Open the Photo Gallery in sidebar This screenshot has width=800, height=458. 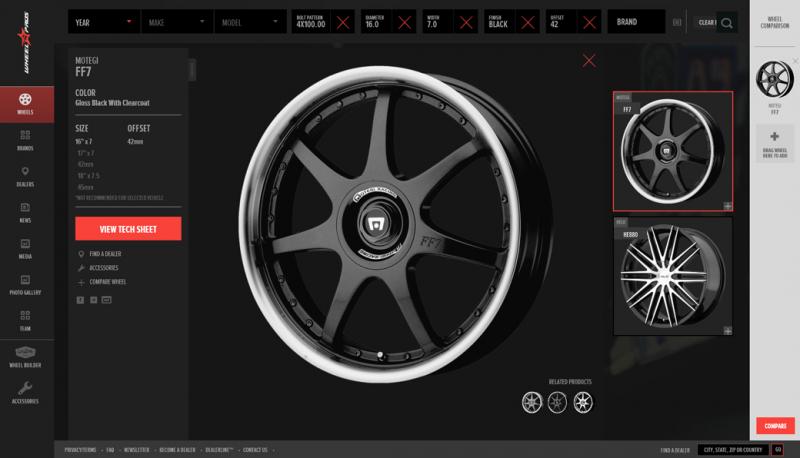tap(25, 285)
